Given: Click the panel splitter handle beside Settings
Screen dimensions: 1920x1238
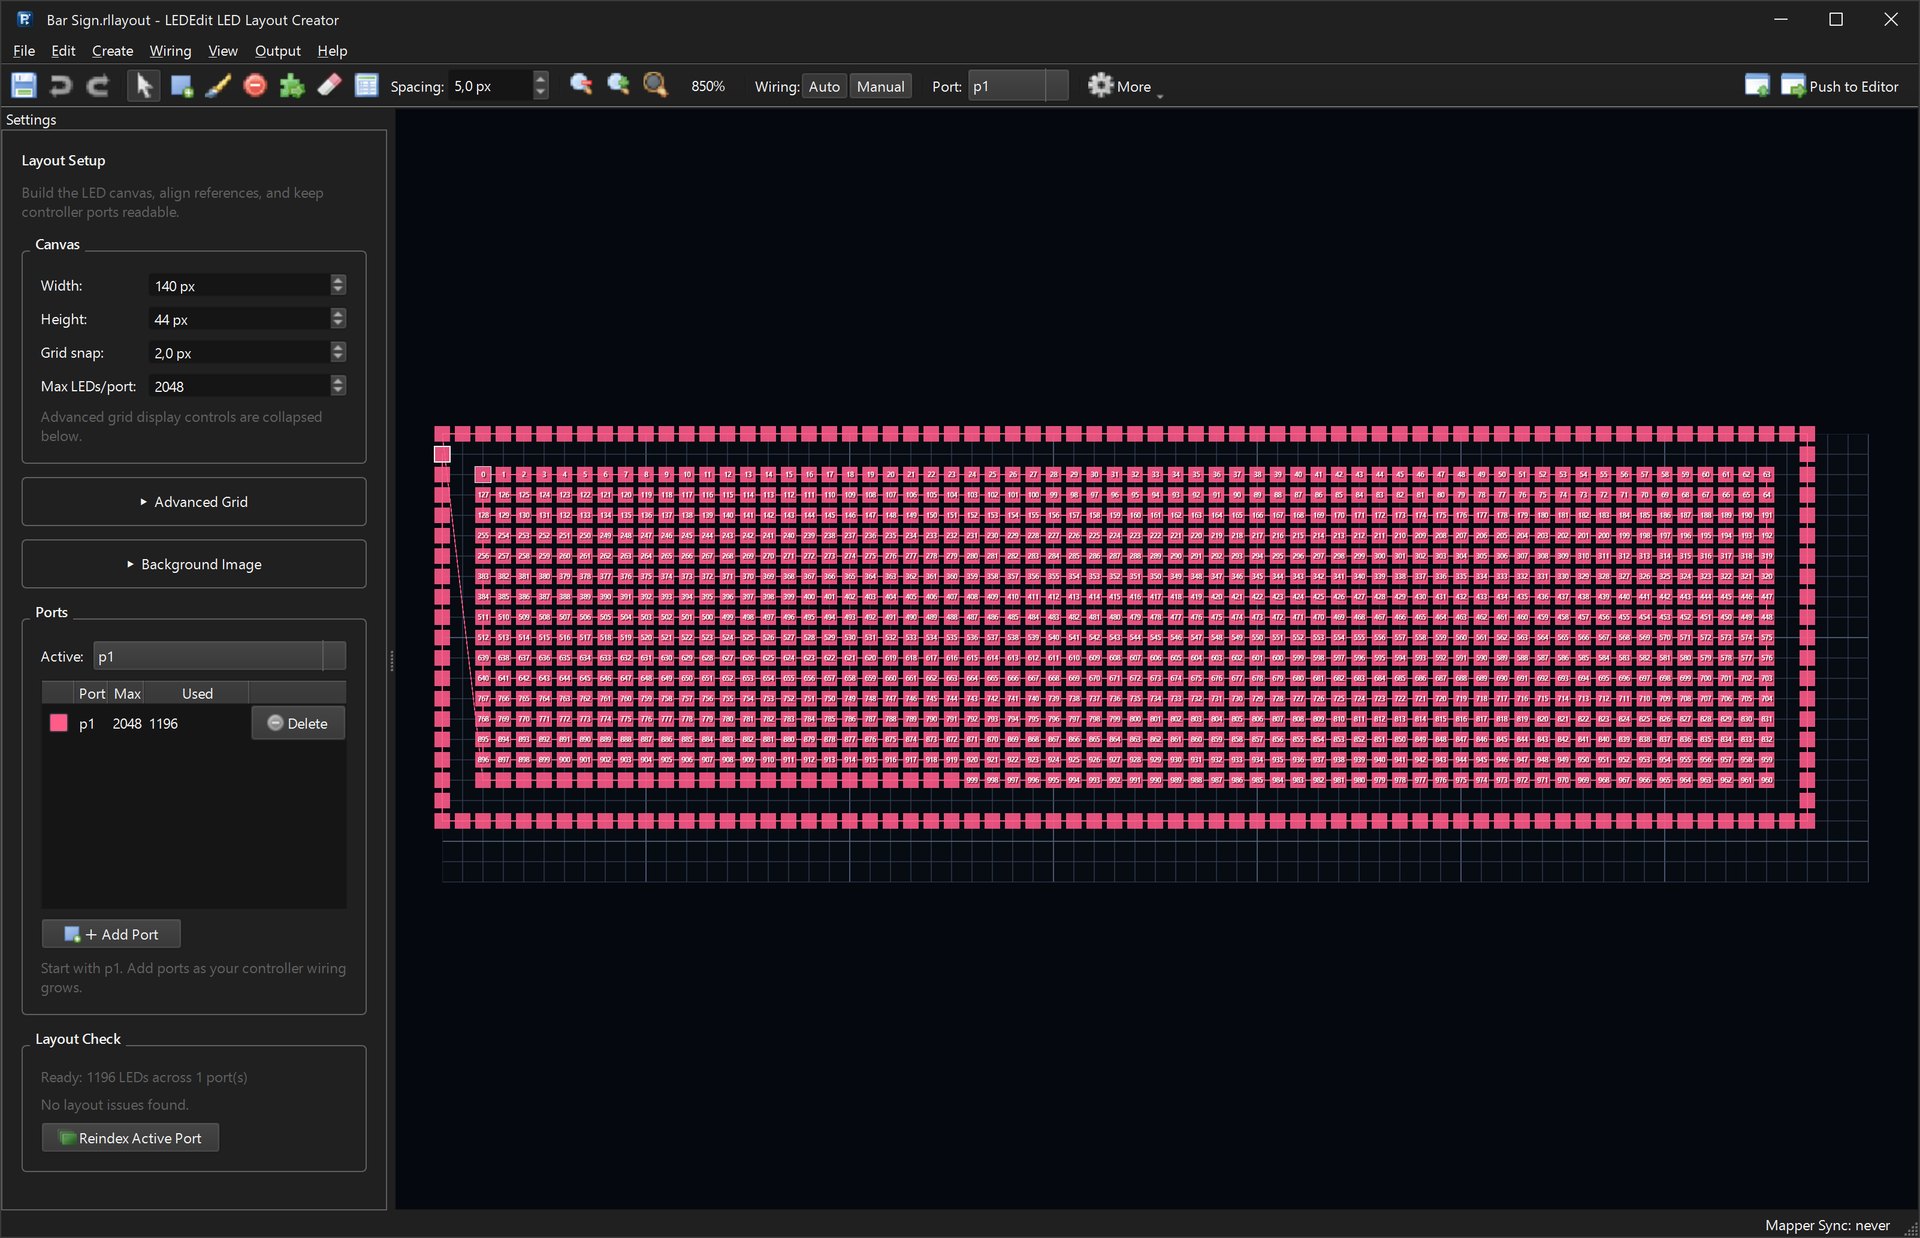Looking at the screenshot, I should pos(391,660).
